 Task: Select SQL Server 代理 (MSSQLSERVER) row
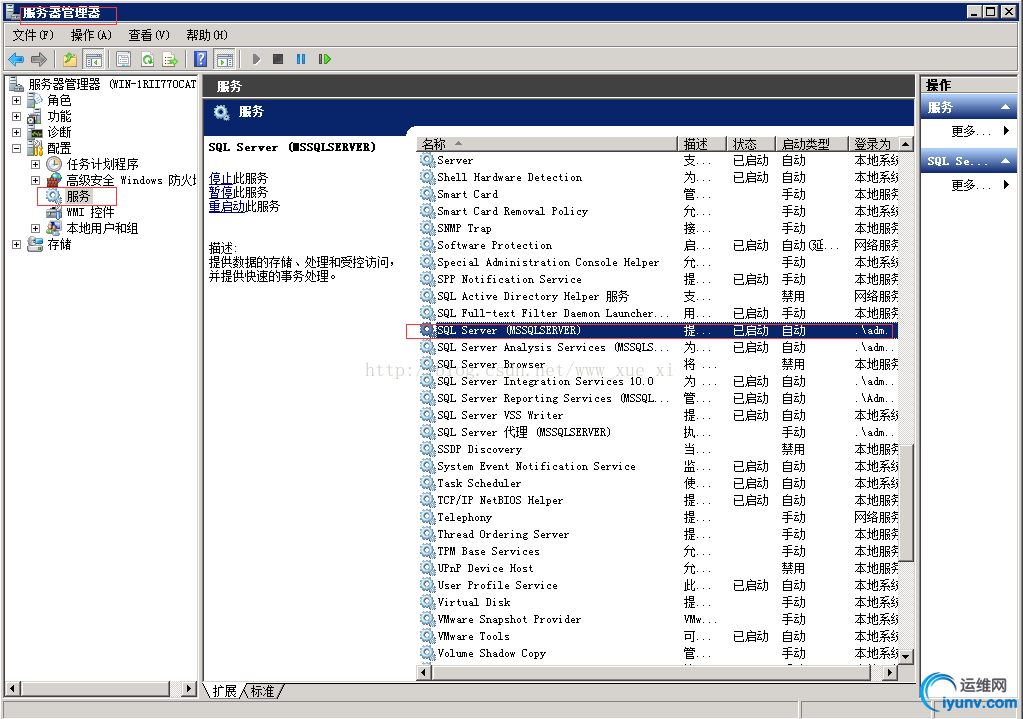click(x=657, y=433)
